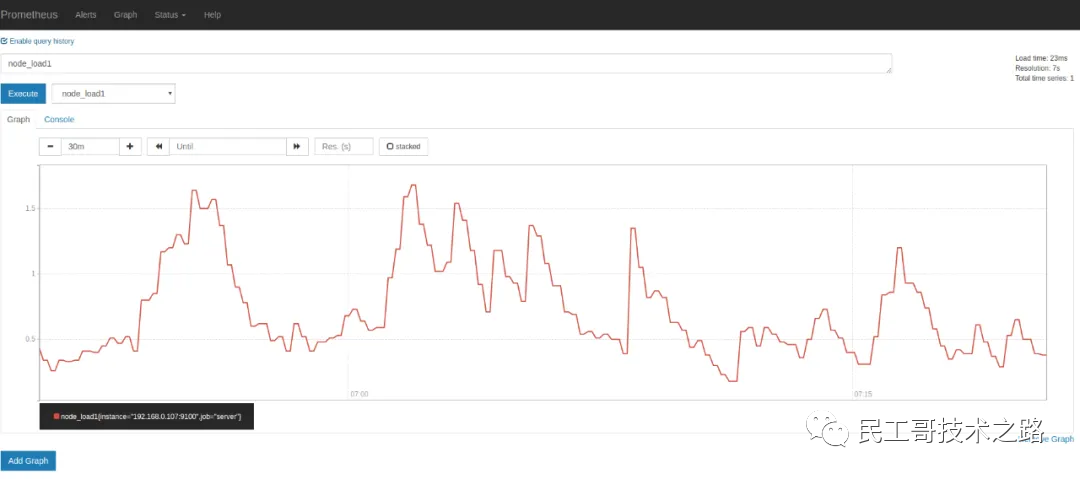The image size is (1080, 479).
Task: Click the plus button to increase range
Action: tap(130, 147)
